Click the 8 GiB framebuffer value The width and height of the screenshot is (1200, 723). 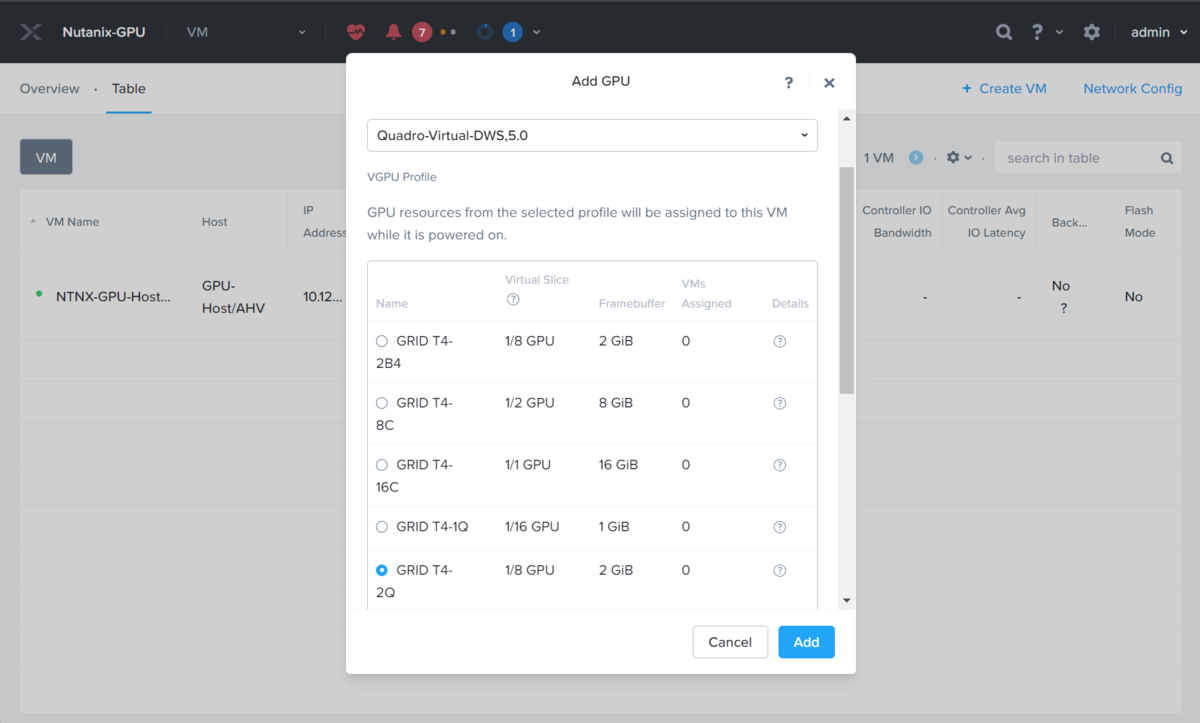point(616,403)
